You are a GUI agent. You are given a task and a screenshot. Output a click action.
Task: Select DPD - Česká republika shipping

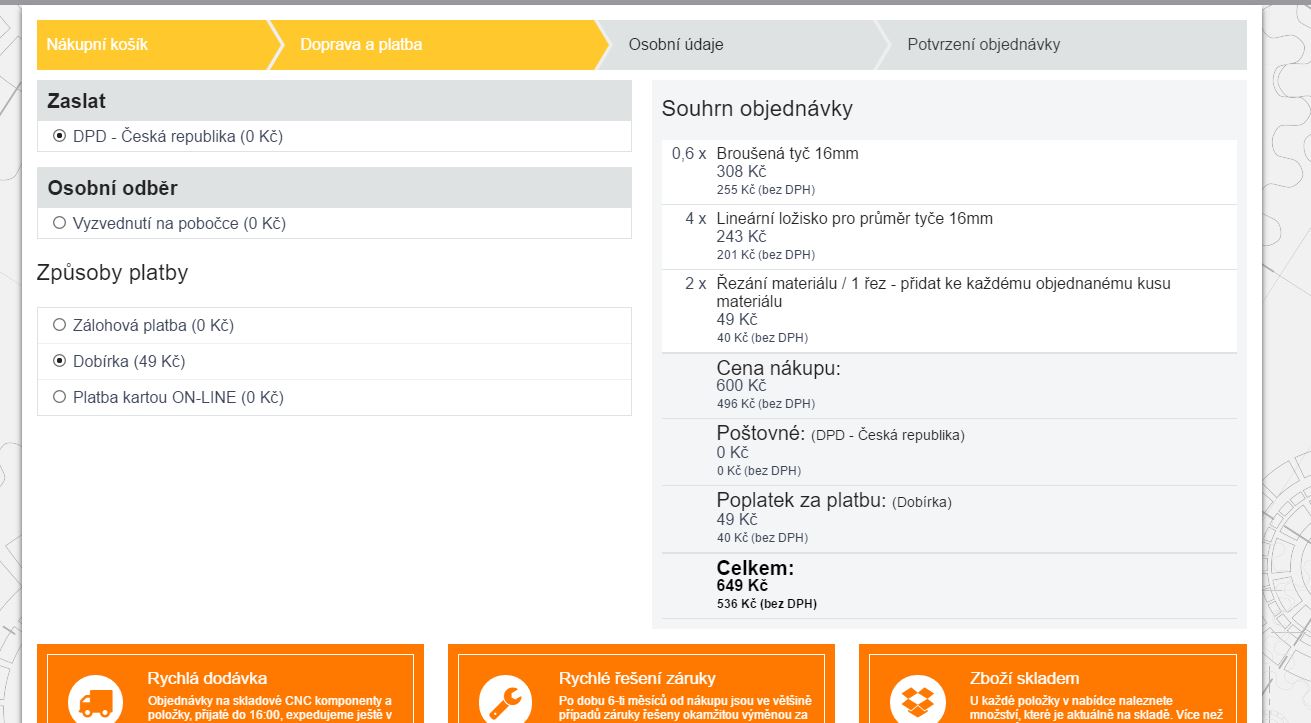click(x=60, y=136)
